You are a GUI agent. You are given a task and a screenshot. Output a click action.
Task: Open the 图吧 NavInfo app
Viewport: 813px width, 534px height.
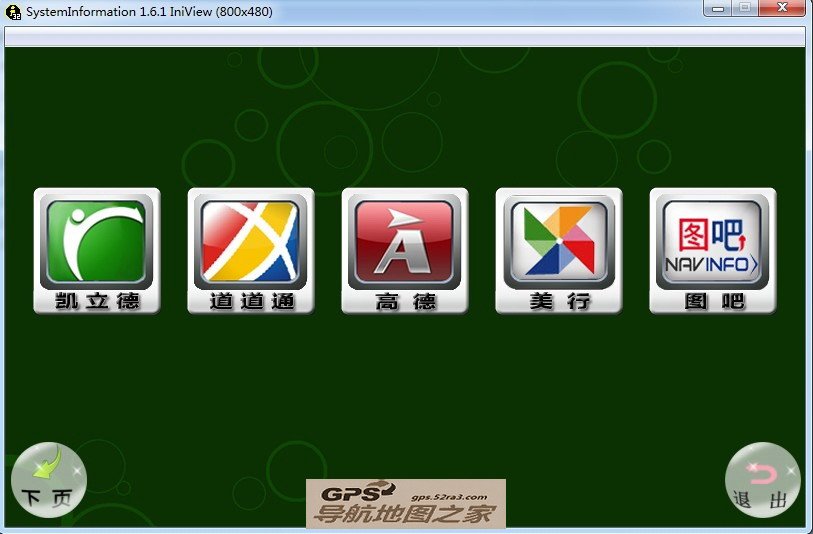click(x=713, y=251)
